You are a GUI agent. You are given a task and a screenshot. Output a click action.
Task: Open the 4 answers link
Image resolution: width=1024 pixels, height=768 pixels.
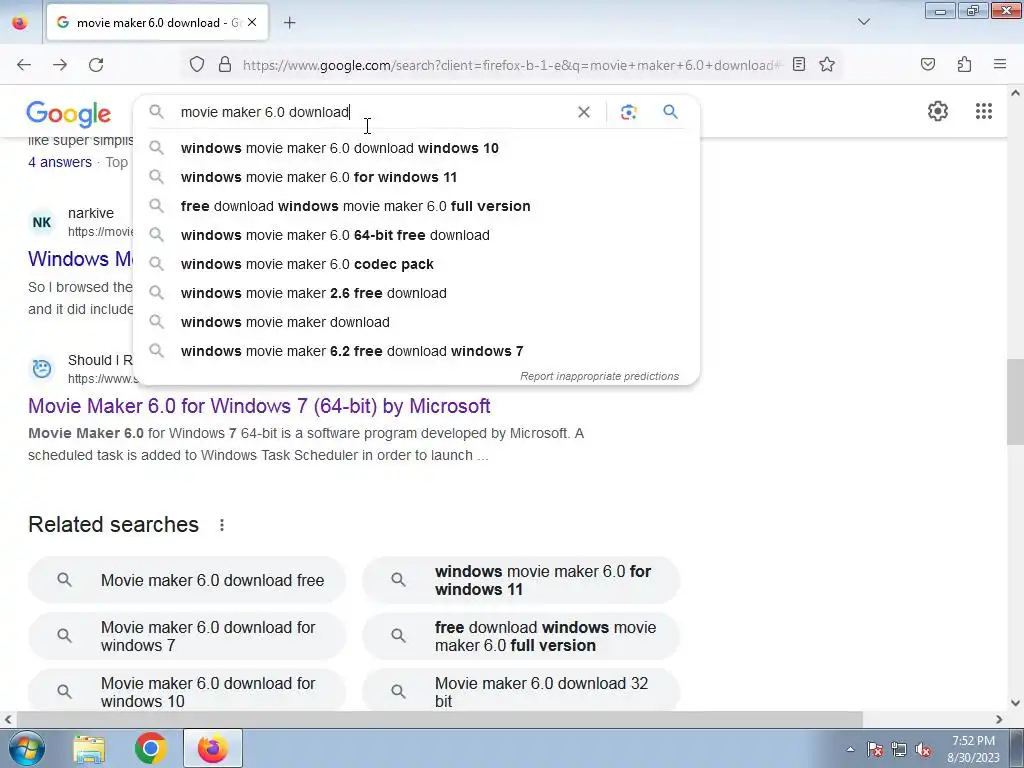60,162
